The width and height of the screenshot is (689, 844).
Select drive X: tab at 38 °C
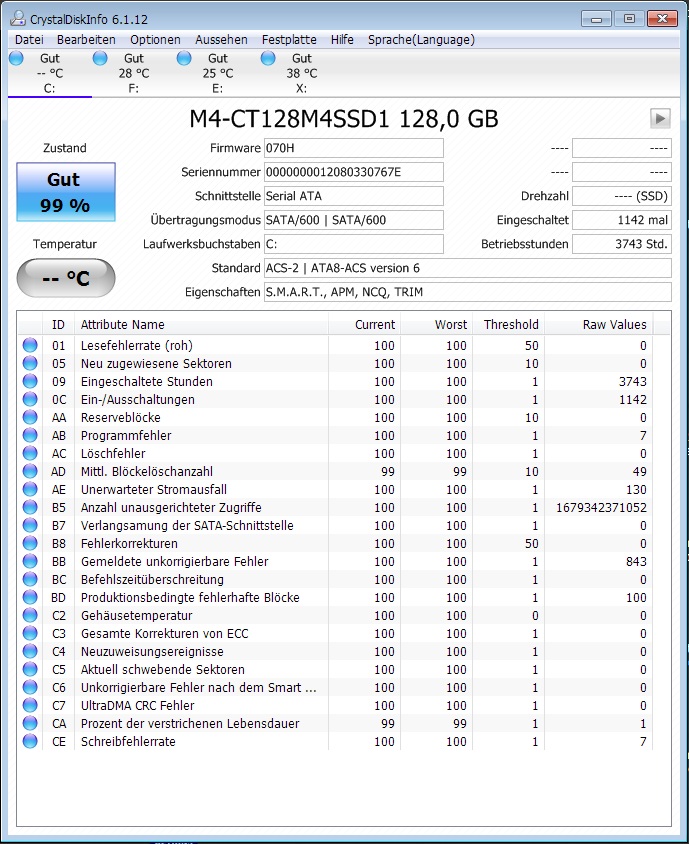(301, 73)
